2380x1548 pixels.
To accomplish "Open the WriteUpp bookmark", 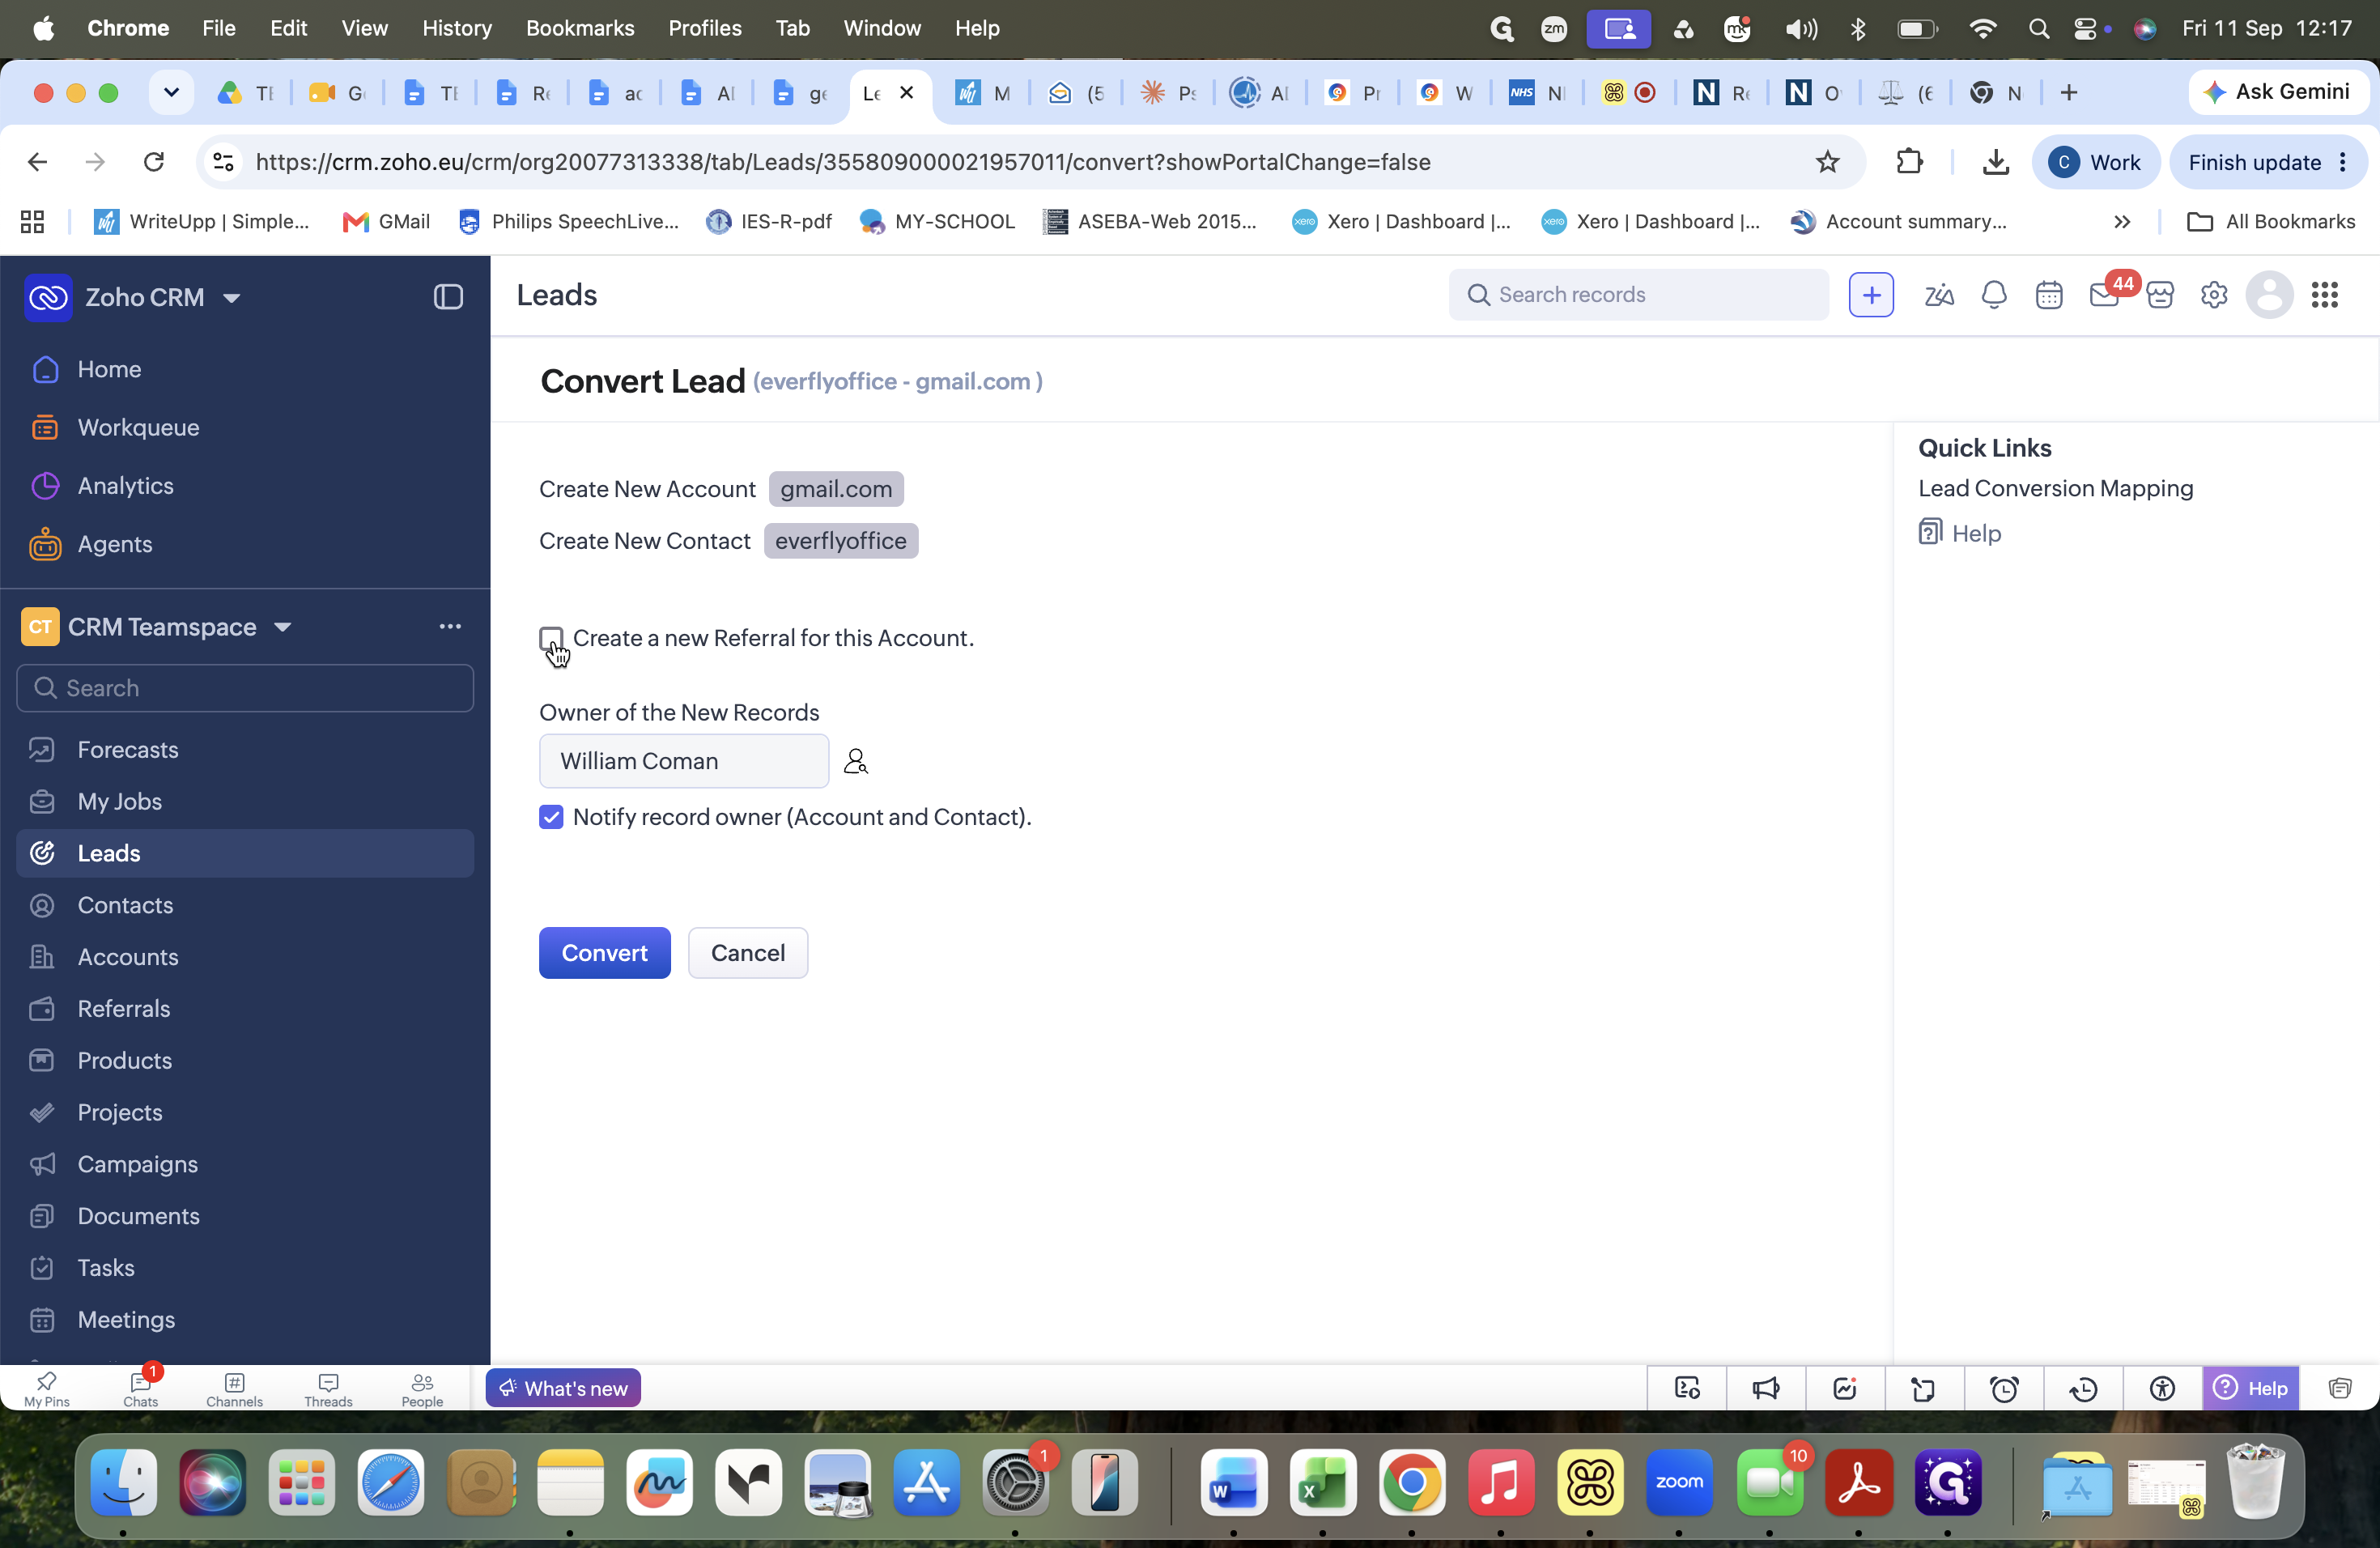I will click(x=201, y=222).
